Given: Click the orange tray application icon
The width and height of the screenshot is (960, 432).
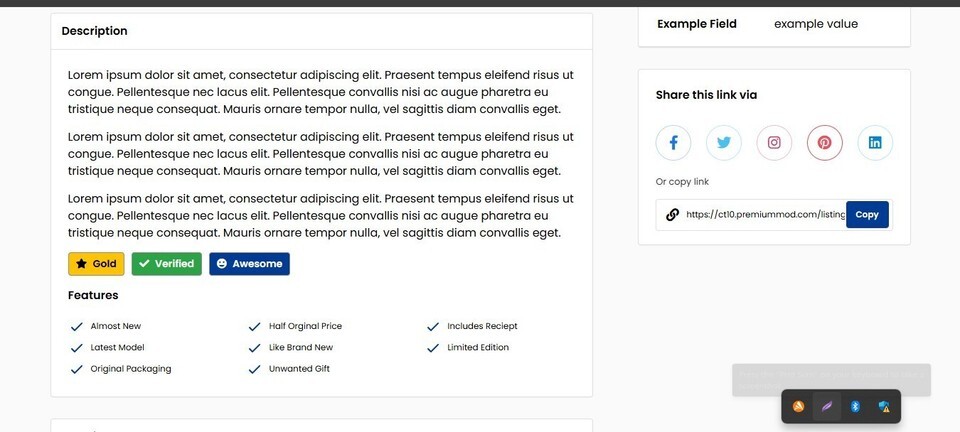Looking at the screenshot, I should 798,406.
